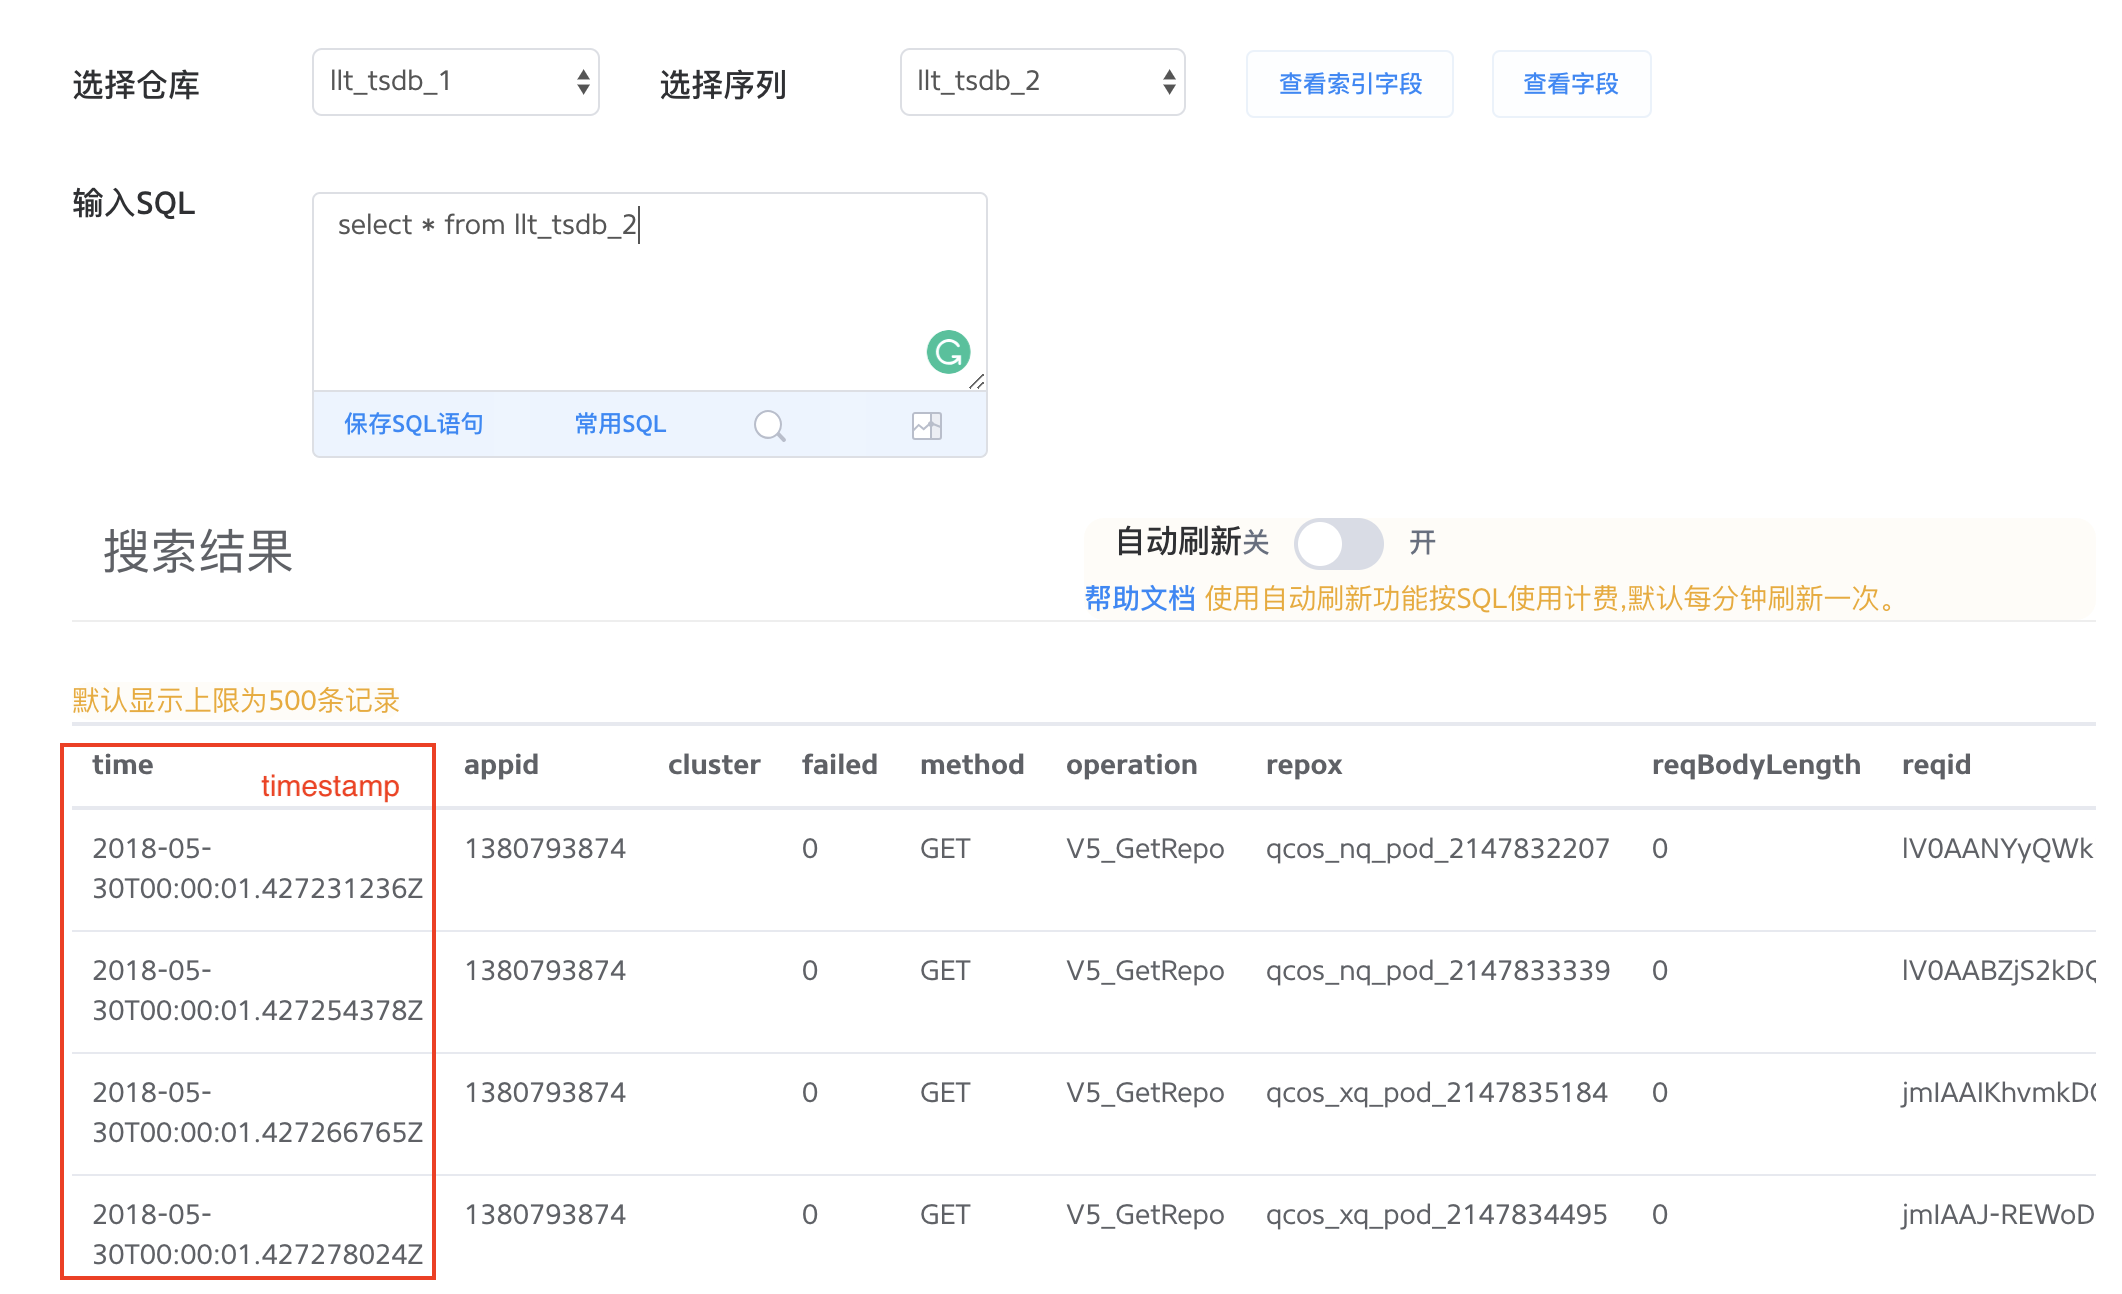Click the reqBodyLength column header
Image resolution: width=2122 pixels, height=1294 pixels.
pyautogui.click(x=1755, y=765)
